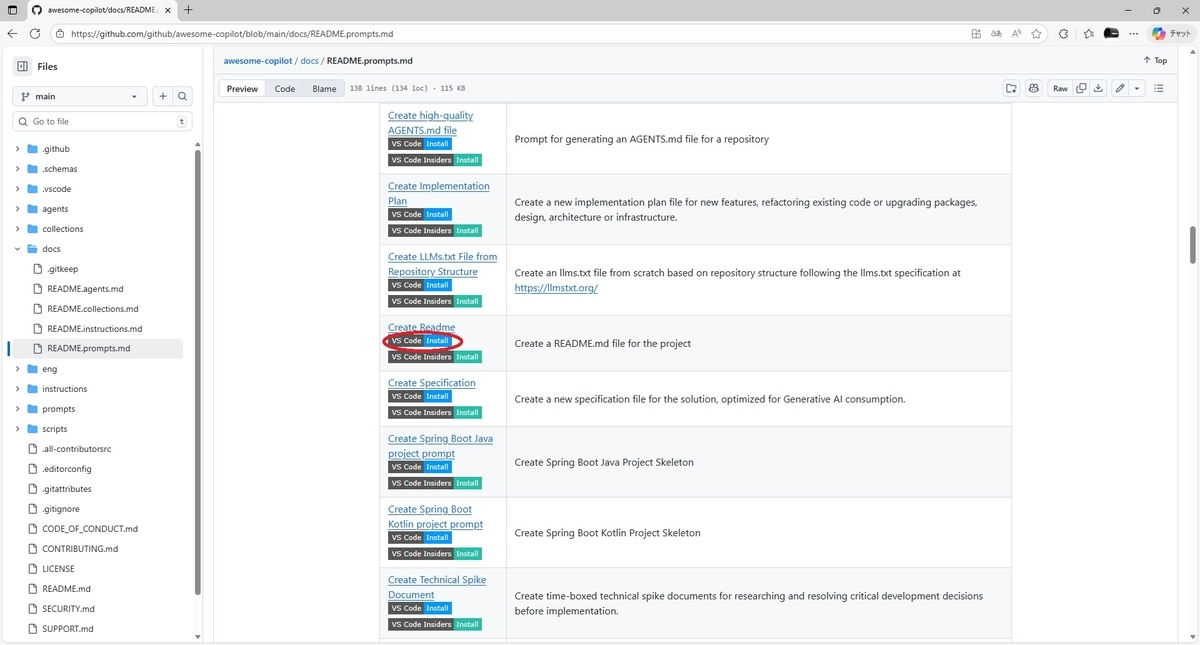Open a new browser tab
This screenshot has width=1200, height=645.
188,10
